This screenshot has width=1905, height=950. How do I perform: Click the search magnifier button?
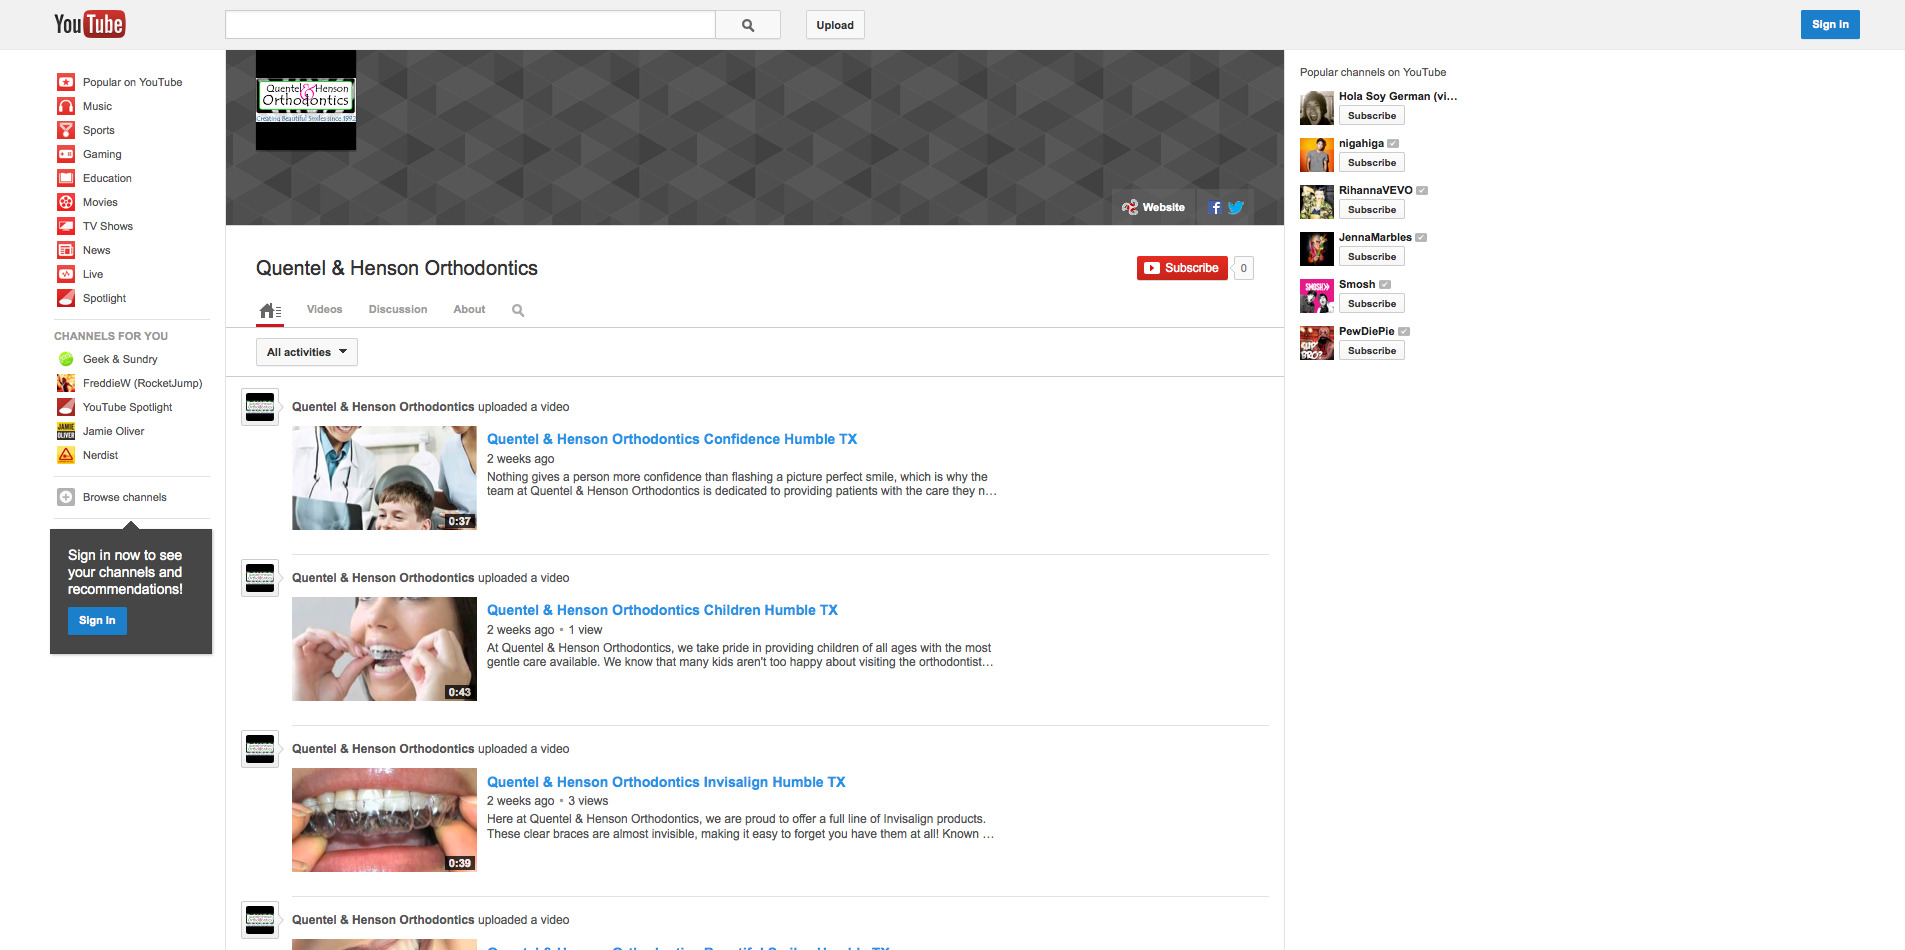pos(747,25)
